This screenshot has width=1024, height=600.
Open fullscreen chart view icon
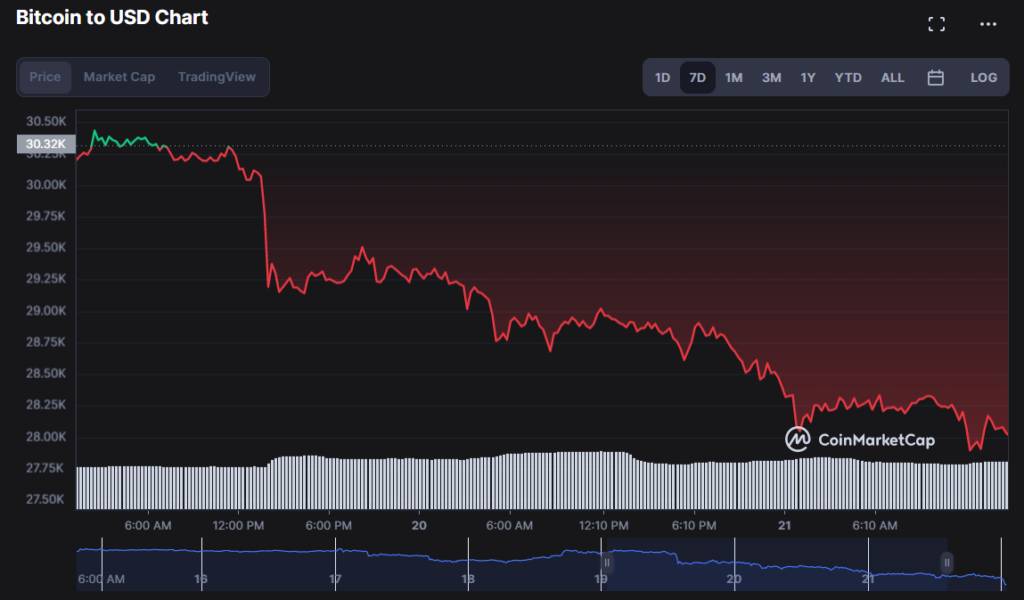point(936,23)
